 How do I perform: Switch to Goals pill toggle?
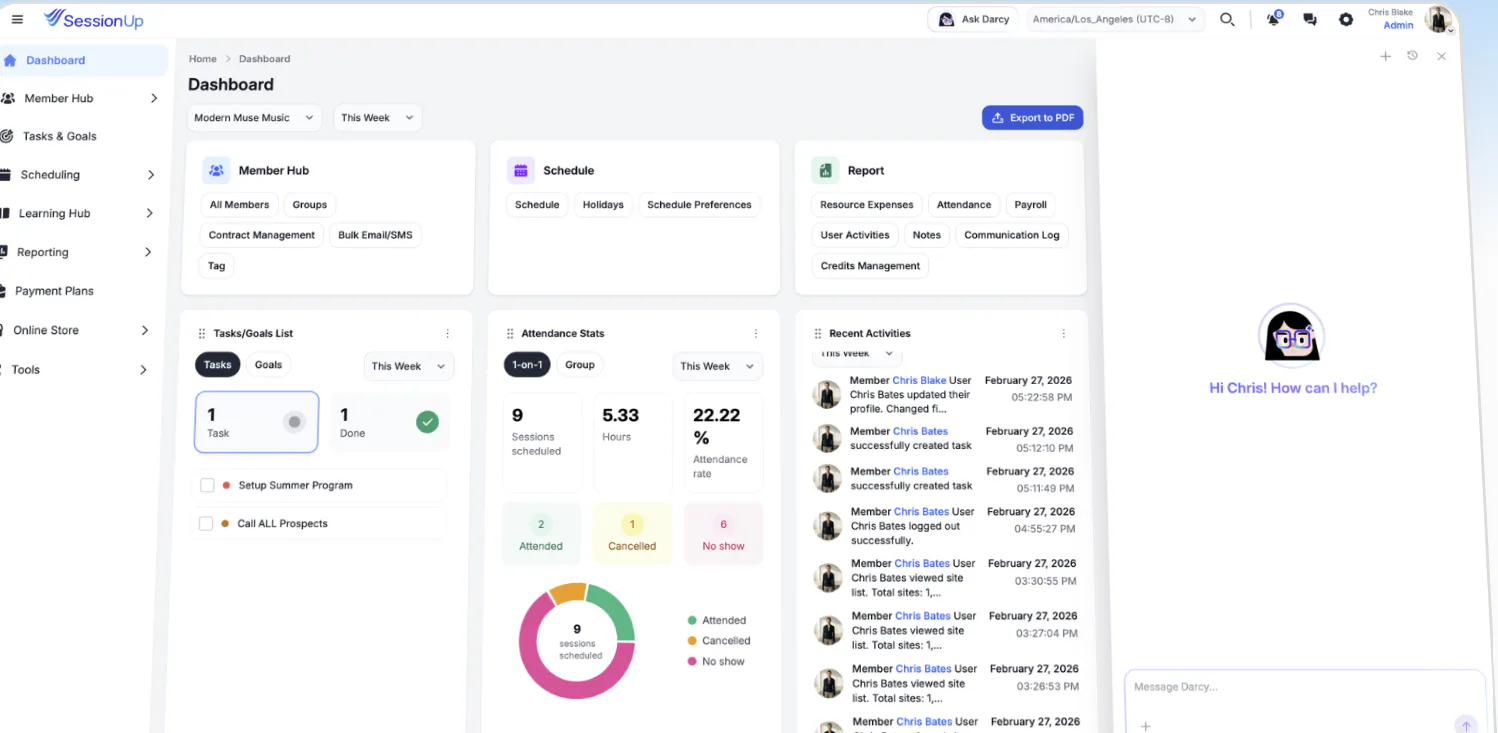point(268,365)
